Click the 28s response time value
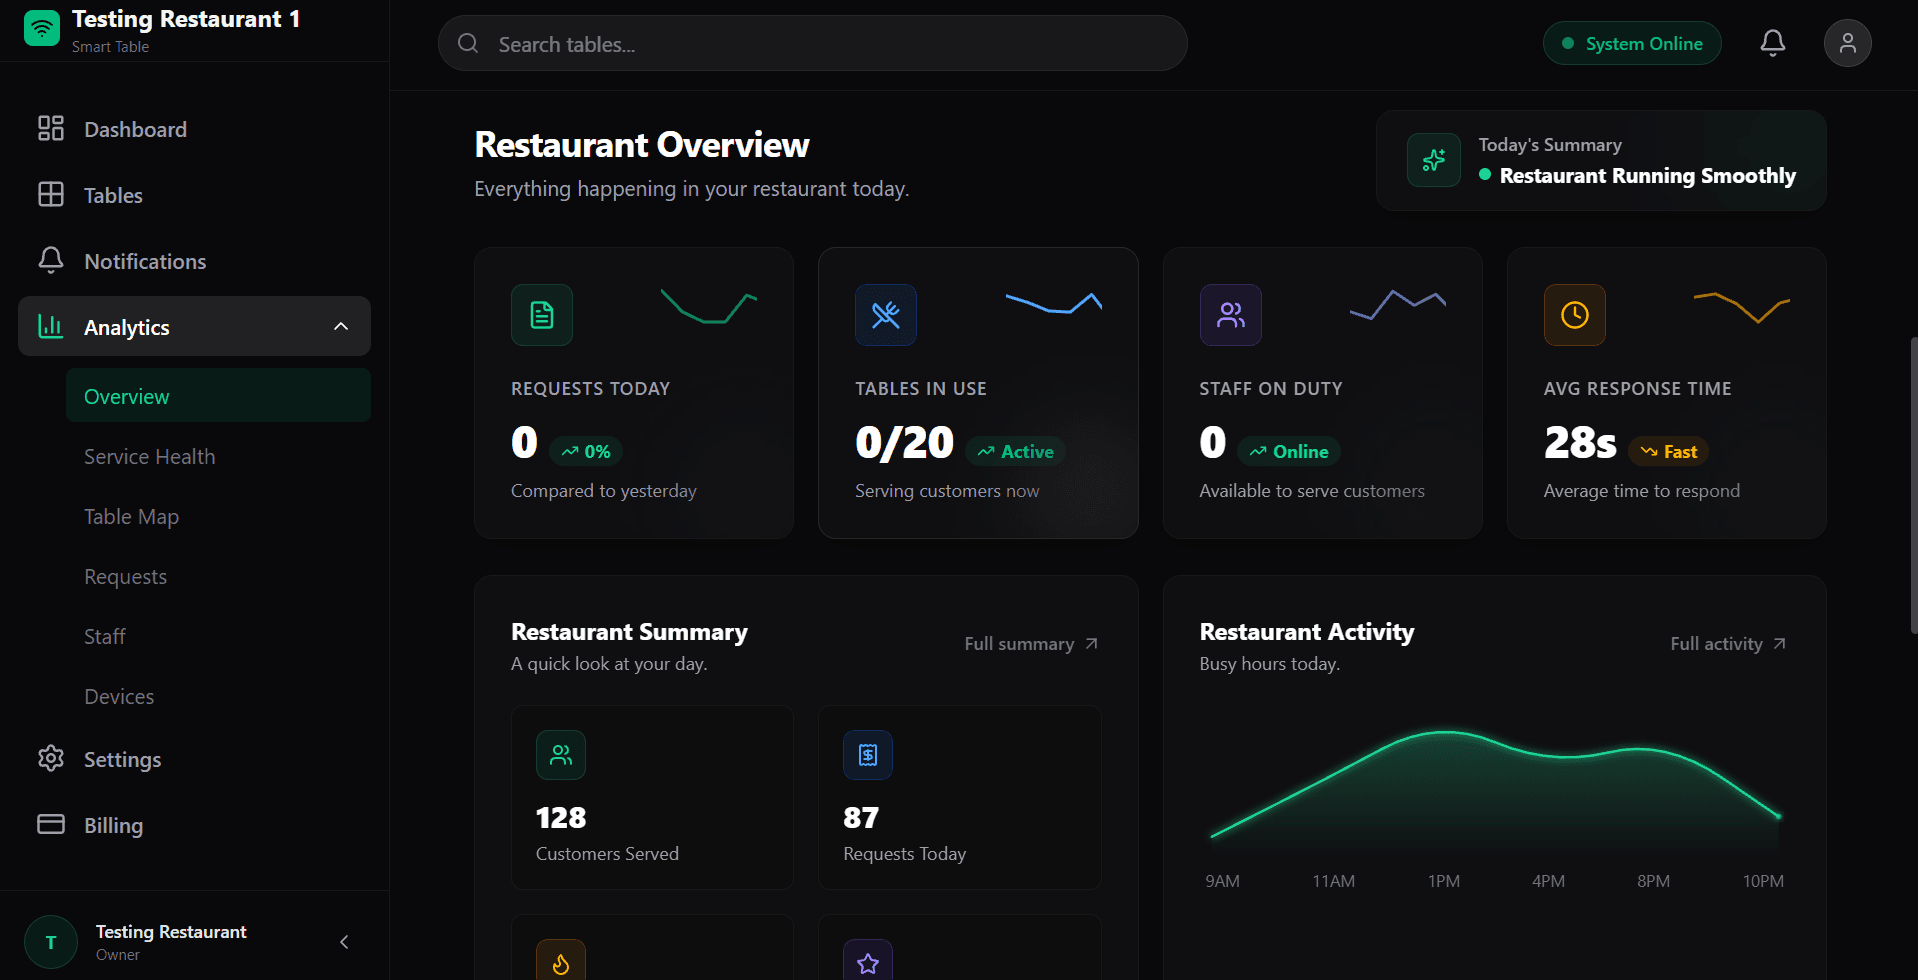The image size is (1918, 980). 1580,443
